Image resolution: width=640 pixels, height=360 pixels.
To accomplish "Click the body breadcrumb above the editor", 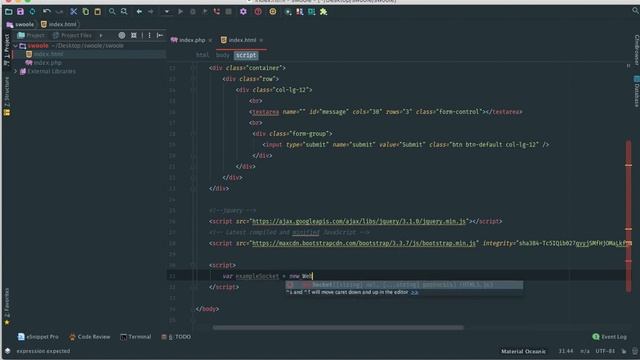I will click(x=223, y=55).
